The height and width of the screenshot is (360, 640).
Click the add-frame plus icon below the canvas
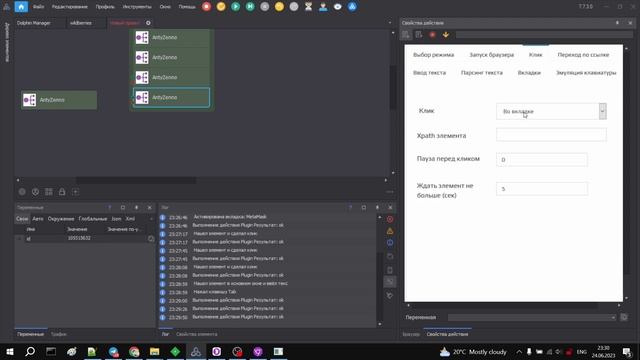76,192
